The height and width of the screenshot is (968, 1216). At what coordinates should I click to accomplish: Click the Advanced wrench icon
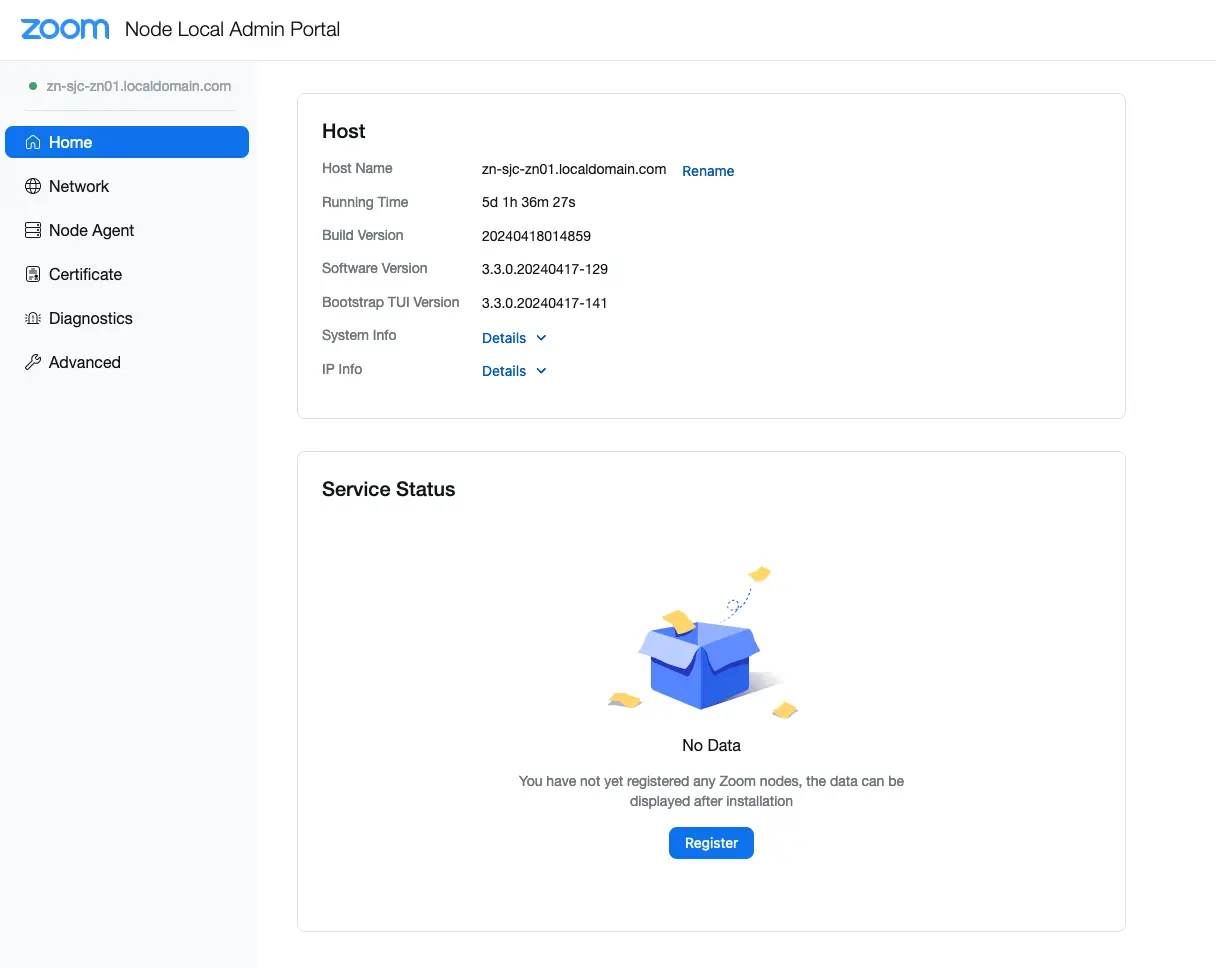point(33,362)
